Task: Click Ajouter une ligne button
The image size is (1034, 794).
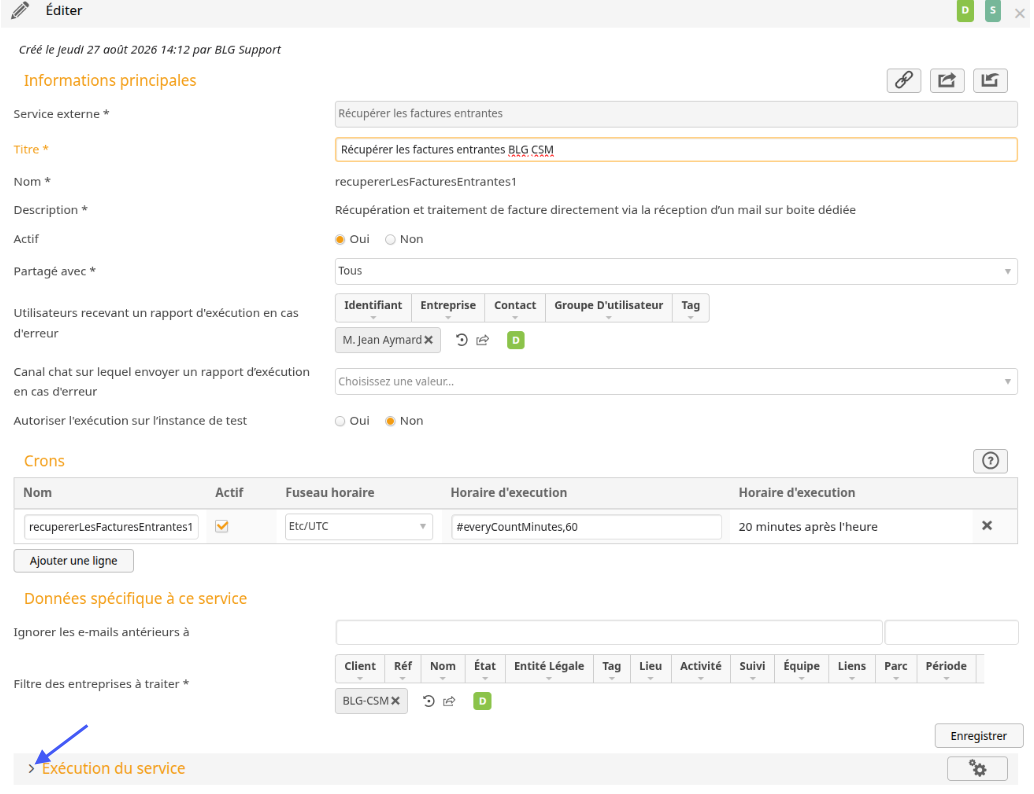Action: tap(73, 561)
